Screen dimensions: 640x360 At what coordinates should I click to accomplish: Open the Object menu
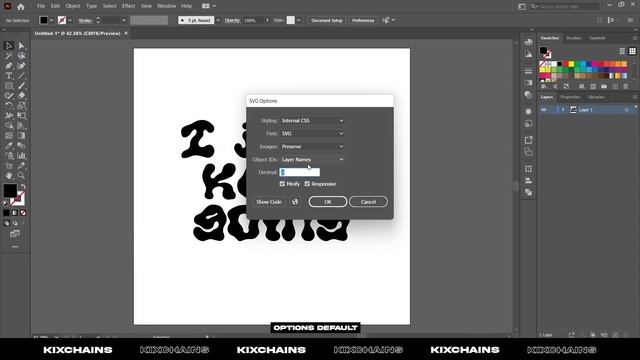(x=73, y=6)
